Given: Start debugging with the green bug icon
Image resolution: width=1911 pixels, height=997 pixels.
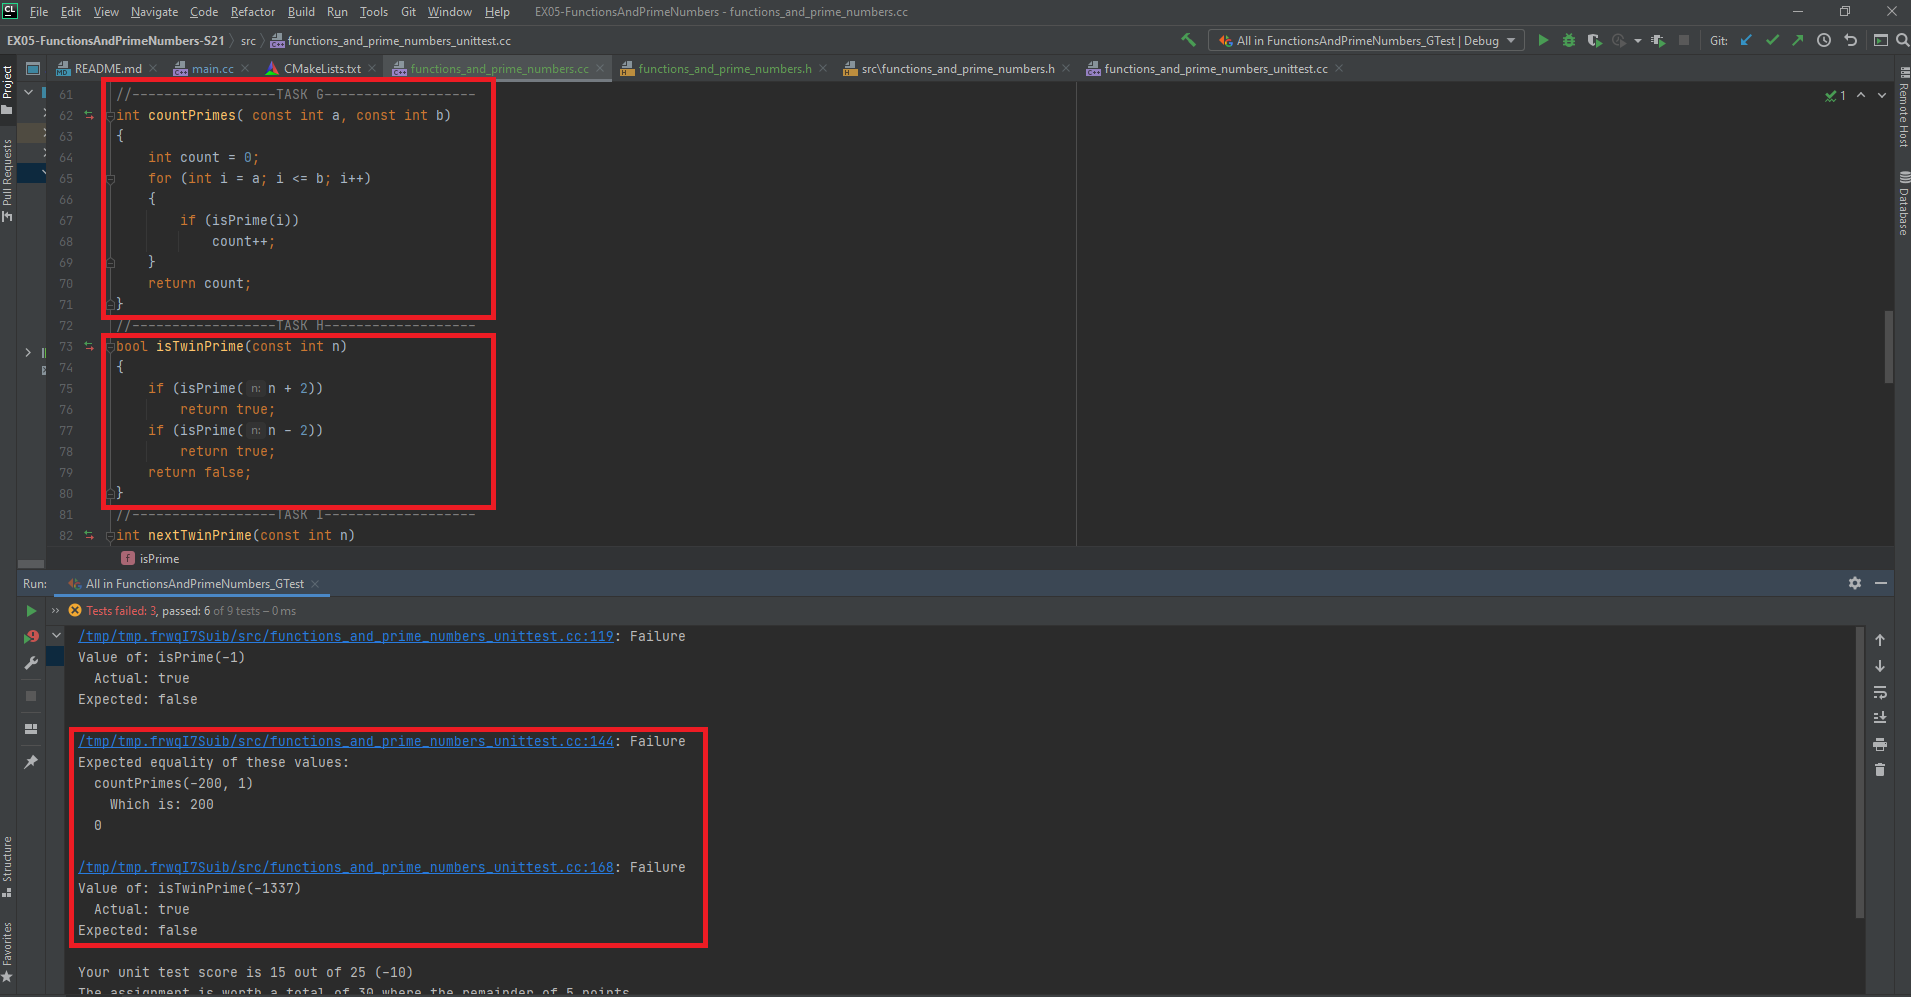Looking at the screenshot, I should tap(1569, 40).
